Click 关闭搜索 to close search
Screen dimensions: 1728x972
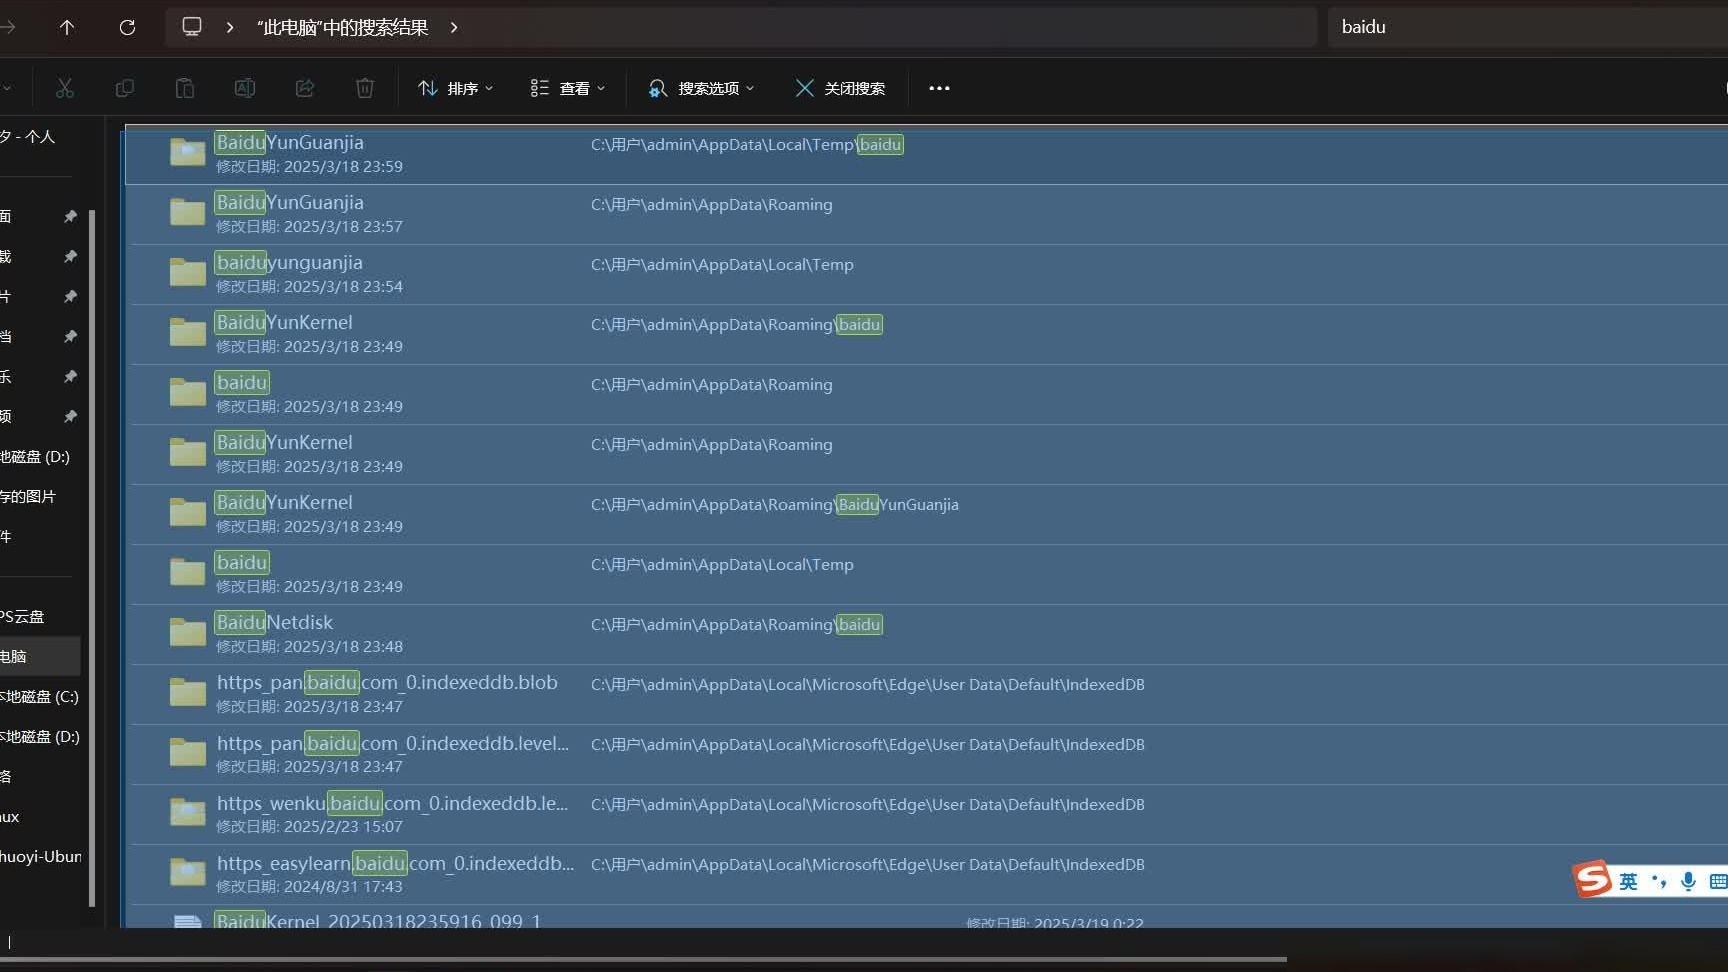(840, 88)
